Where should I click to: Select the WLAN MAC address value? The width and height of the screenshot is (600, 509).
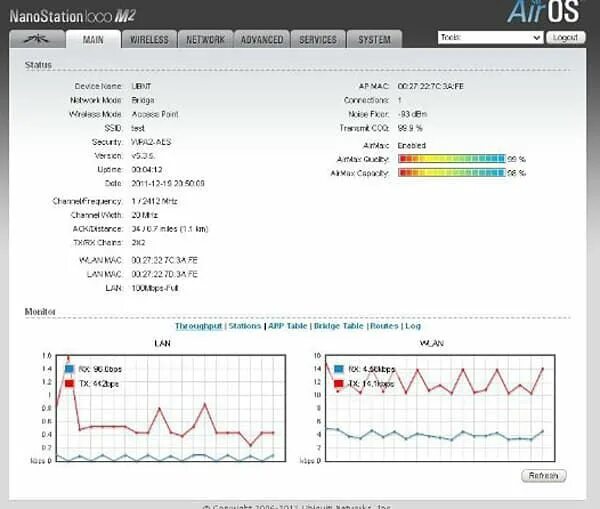pos(165,260)
